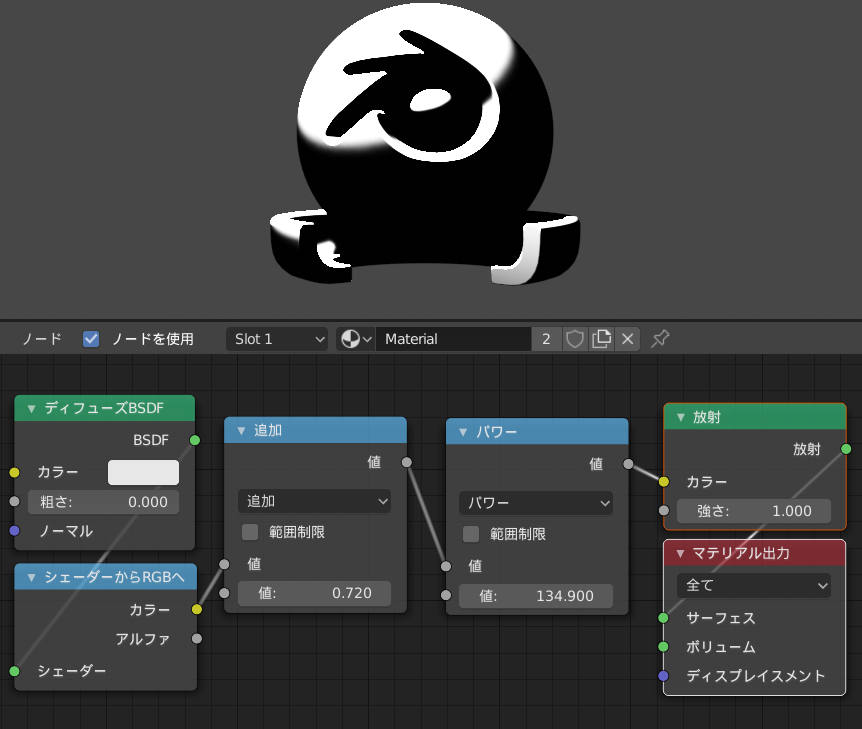Screen dimensions: 862x729
Task: Collapse the ディフューズBSDF node
Action: tap(31, 408)
